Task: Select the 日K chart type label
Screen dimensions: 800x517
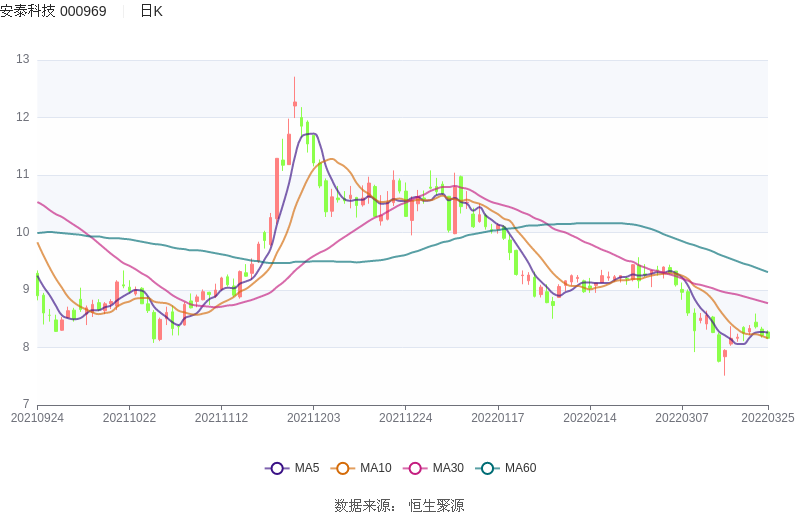Action: point(151,11)
